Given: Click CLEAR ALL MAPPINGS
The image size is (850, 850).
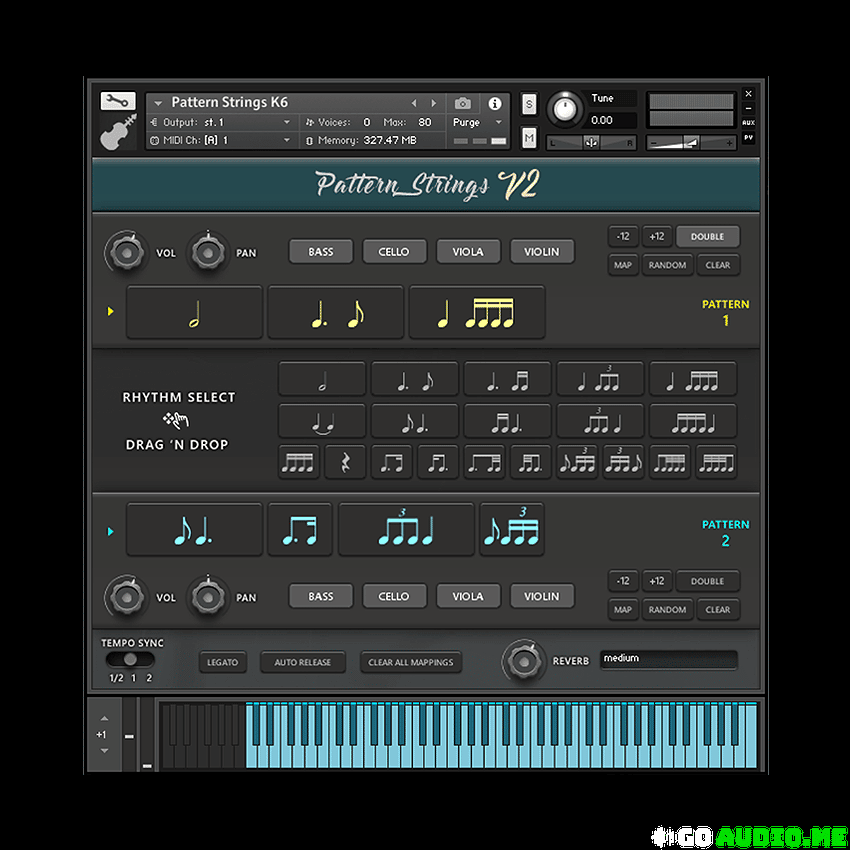Looking at the screenshot, I should tap(411, 662).
